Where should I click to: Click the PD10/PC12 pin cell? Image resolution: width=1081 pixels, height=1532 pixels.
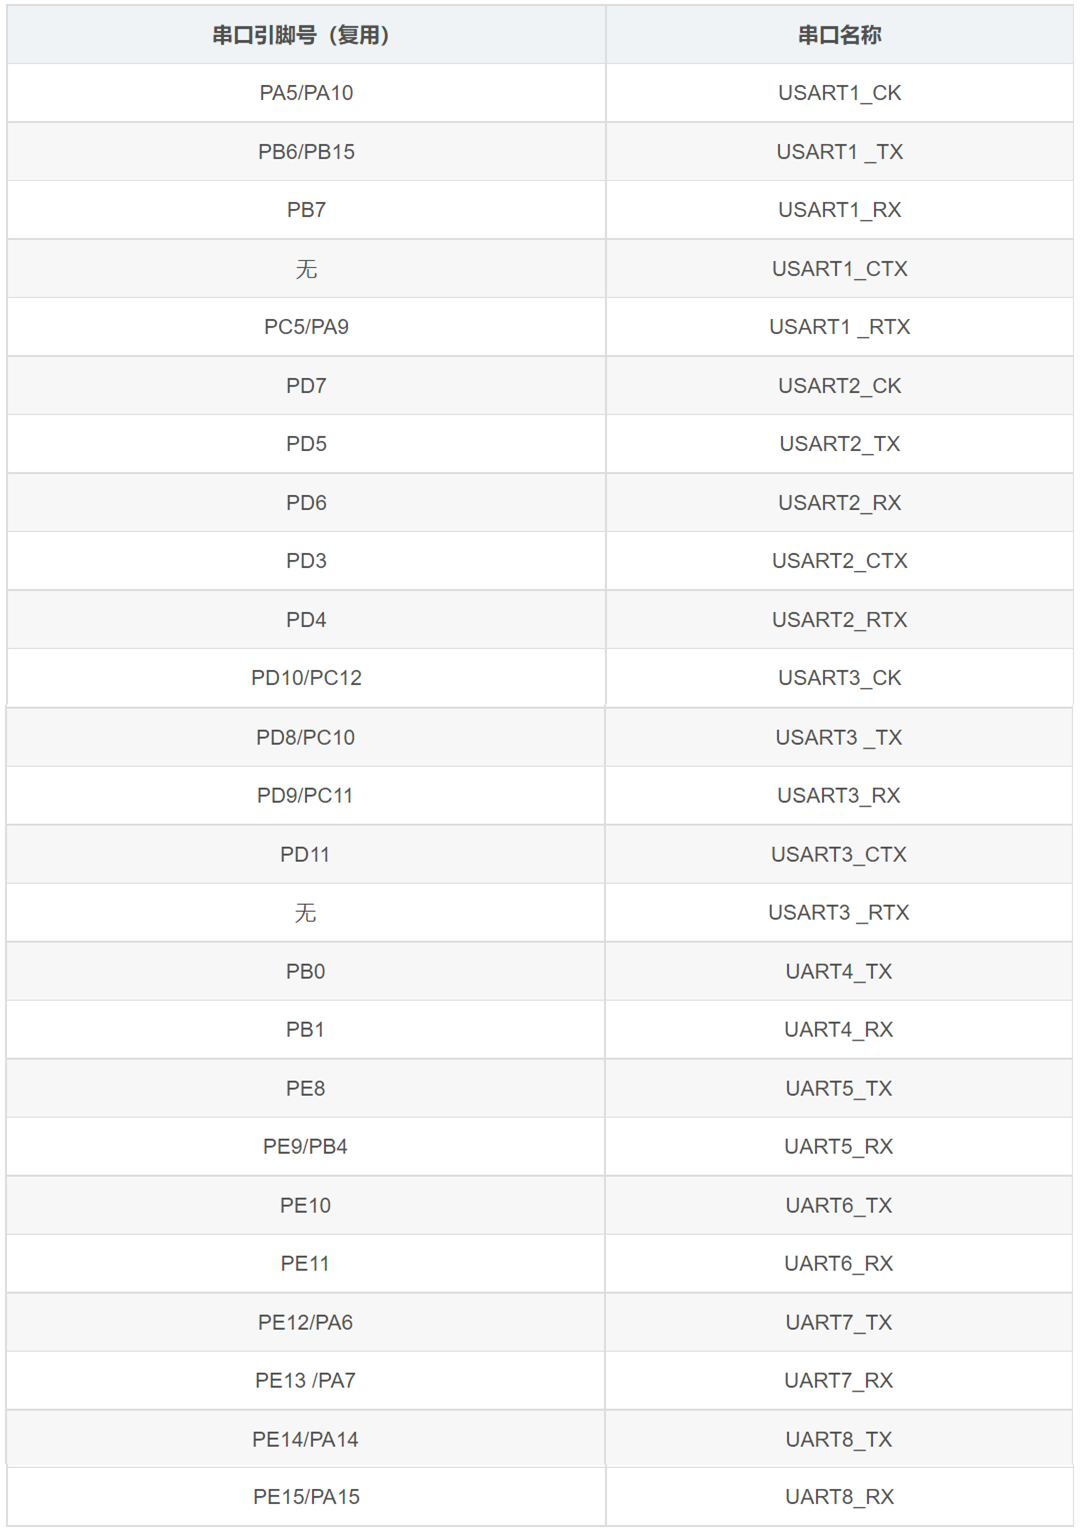click(x=306, y=678)
